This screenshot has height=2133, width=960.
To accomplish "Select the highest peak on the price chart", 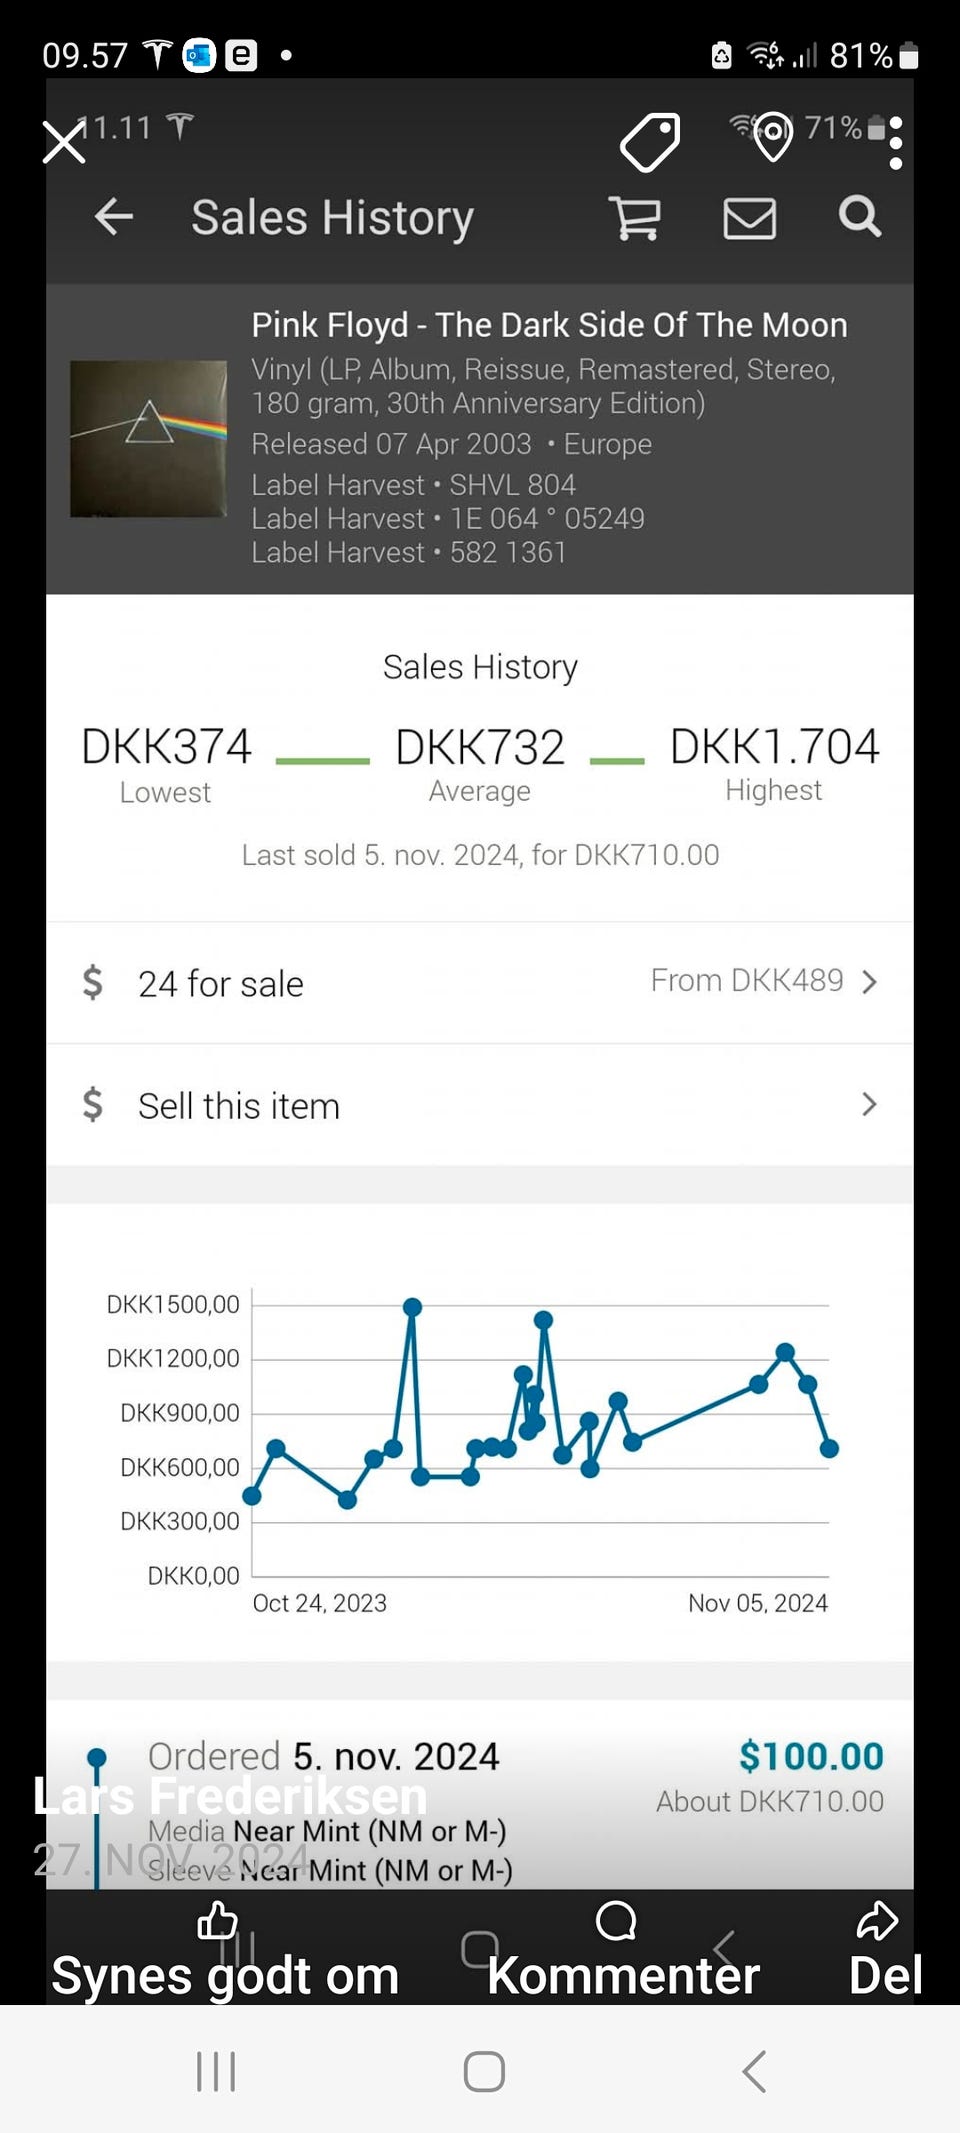I will tap(412, 1307).
